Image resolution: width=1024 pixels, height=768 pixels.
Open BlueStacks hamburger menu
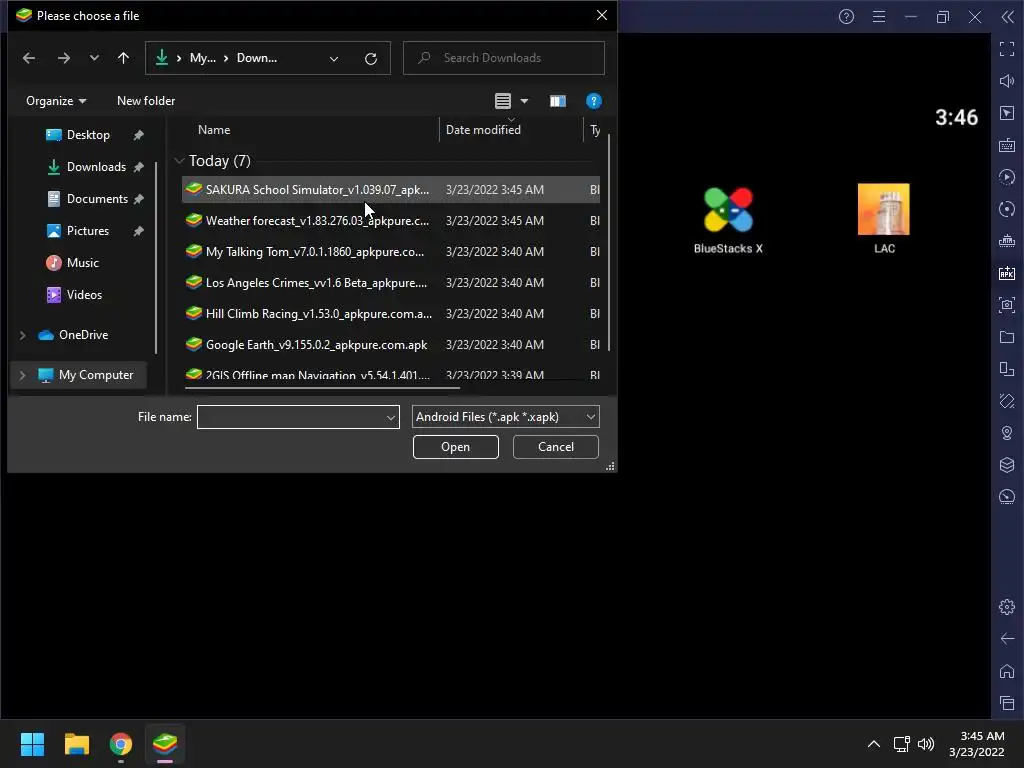879,16
